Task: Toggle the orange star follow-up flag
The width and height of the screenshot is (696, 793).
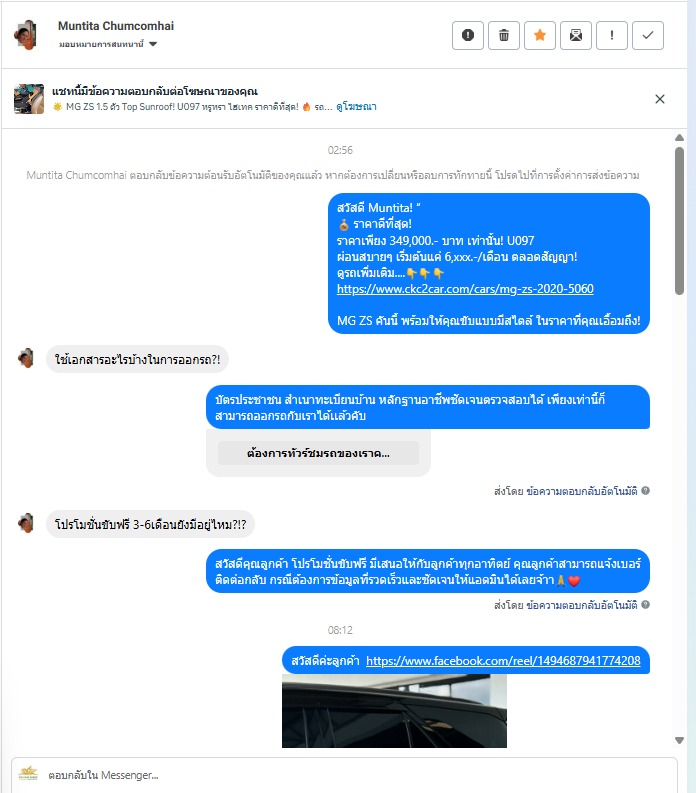Action: tap(540, 35)
